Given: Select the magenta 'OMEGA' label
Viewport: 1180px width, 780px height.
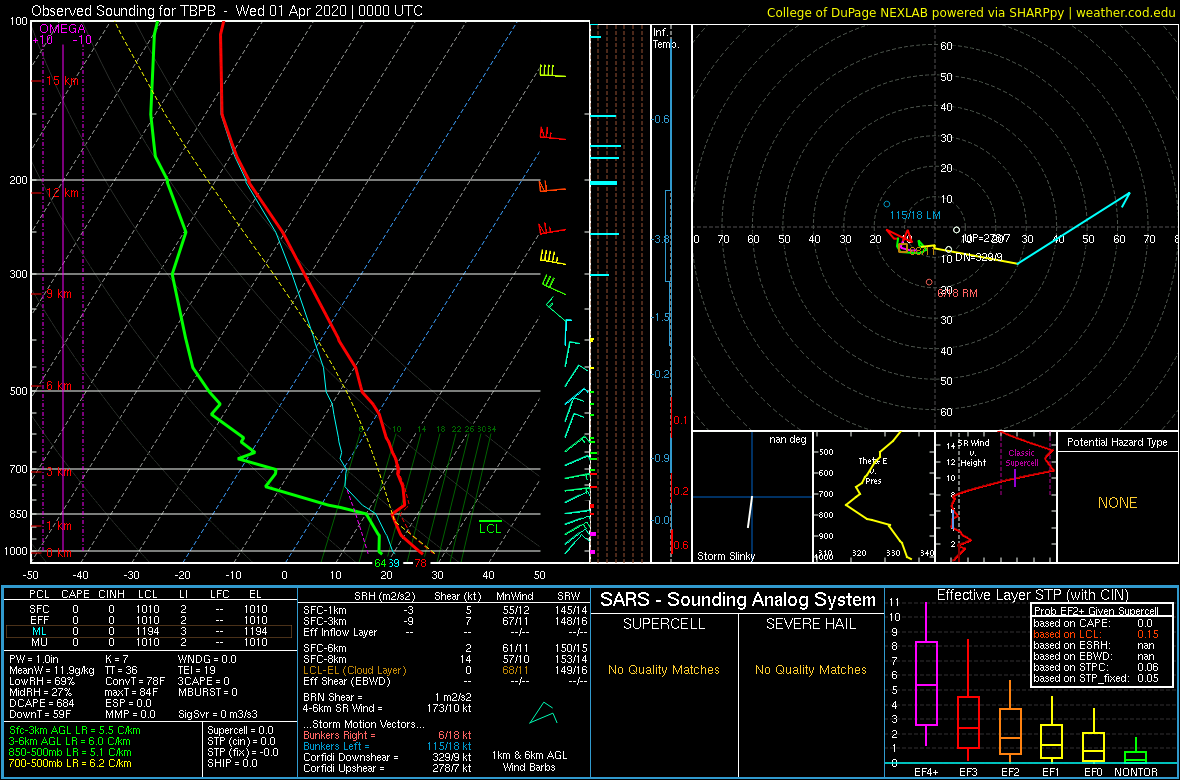Looking at the screenshot, I should [x=62, y=29].
